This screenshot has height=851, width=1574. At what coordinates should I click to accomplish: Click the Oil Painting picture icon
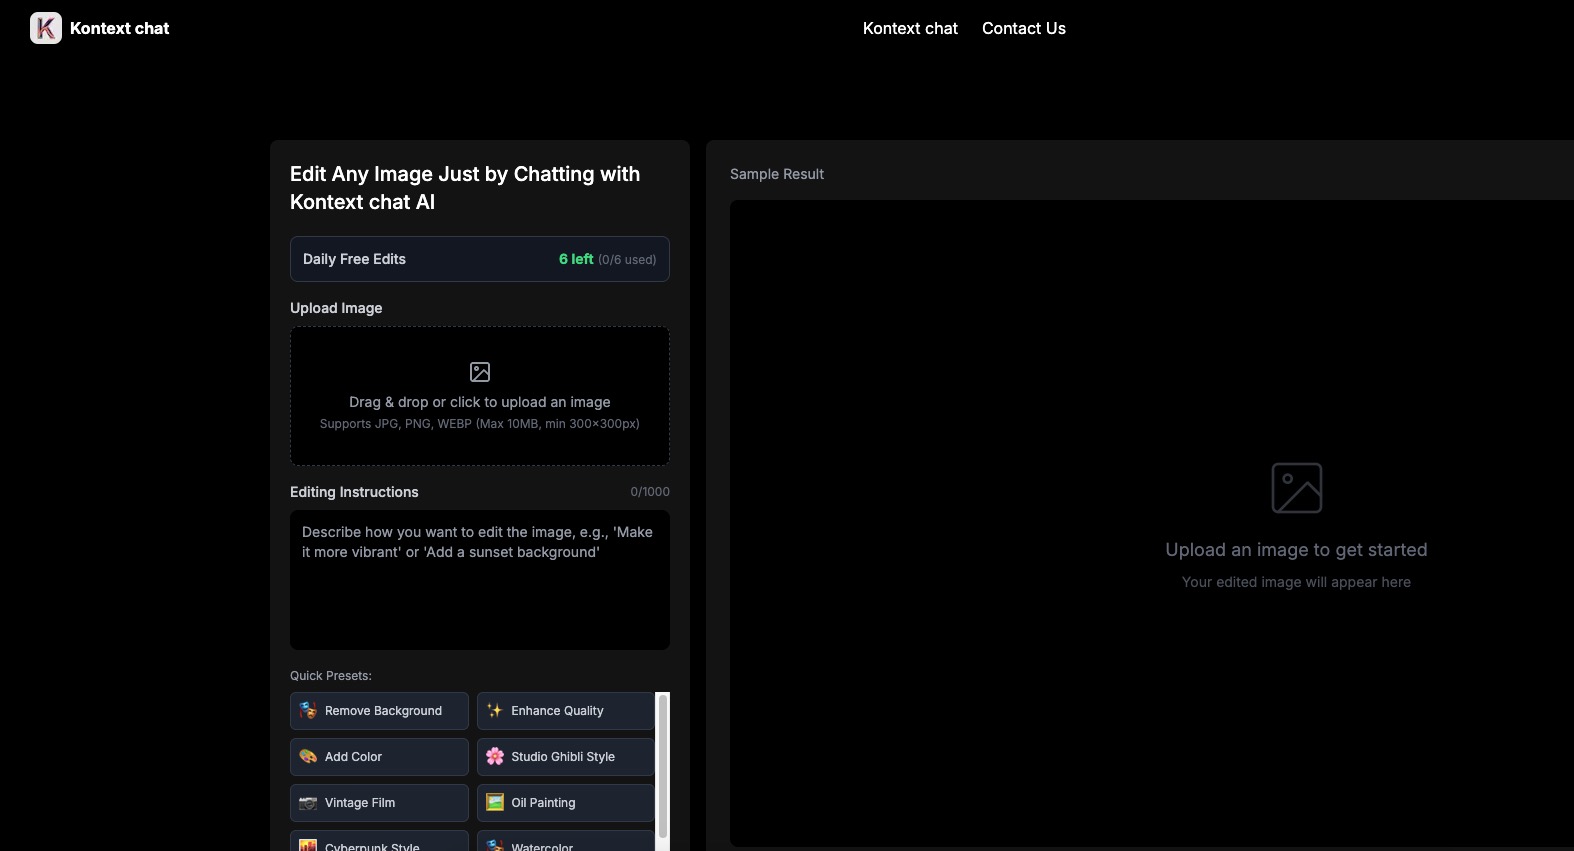click(x=495, y=803)
